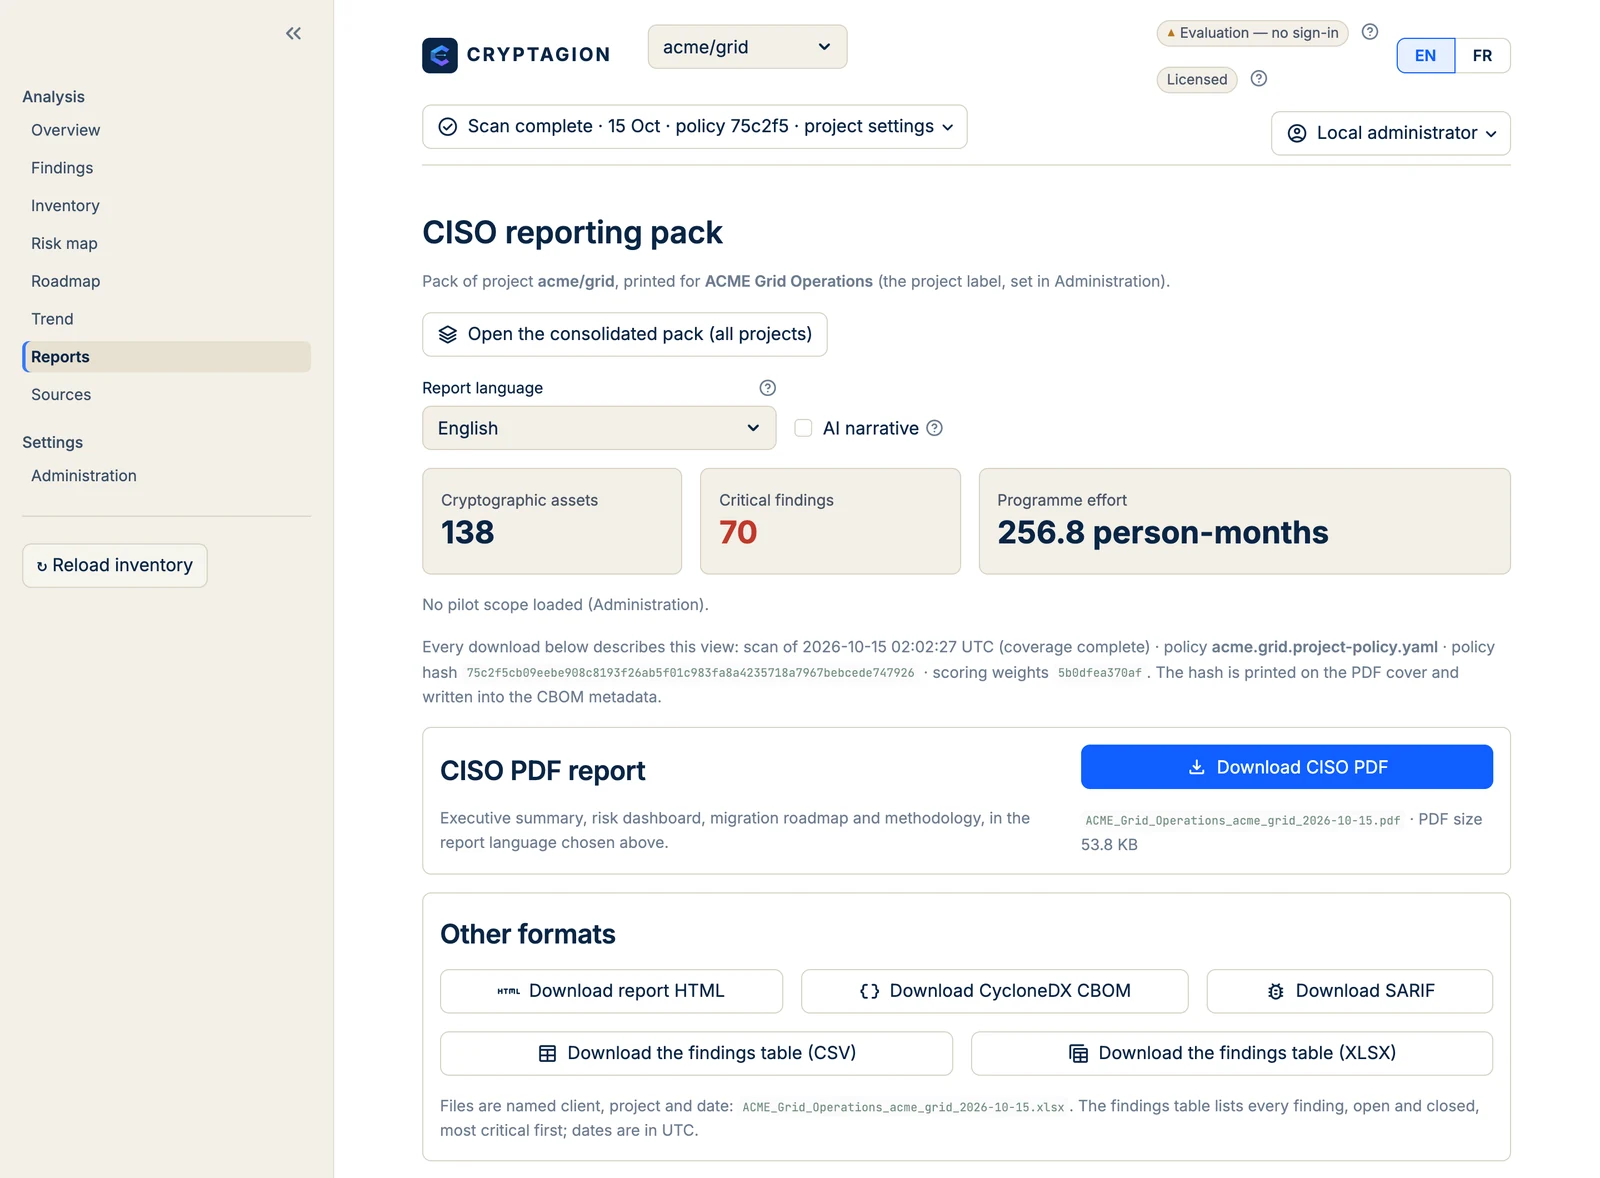The width and height of the screenshot is (1600, 1178).
Task: Click the Local administrator user icon
Action: pos(1297,133)
